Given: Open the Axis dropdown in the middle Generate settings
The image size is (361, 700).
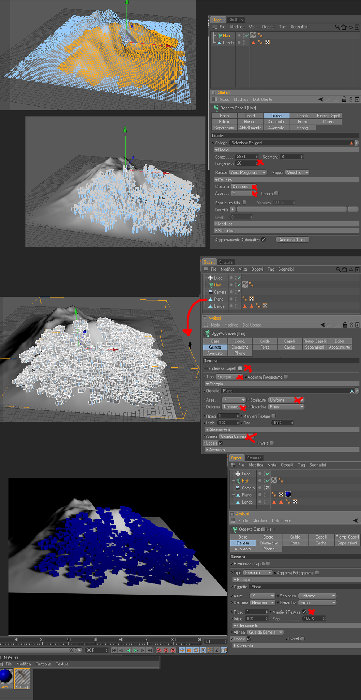Looking at the screenshot, I should coord(233,400).
